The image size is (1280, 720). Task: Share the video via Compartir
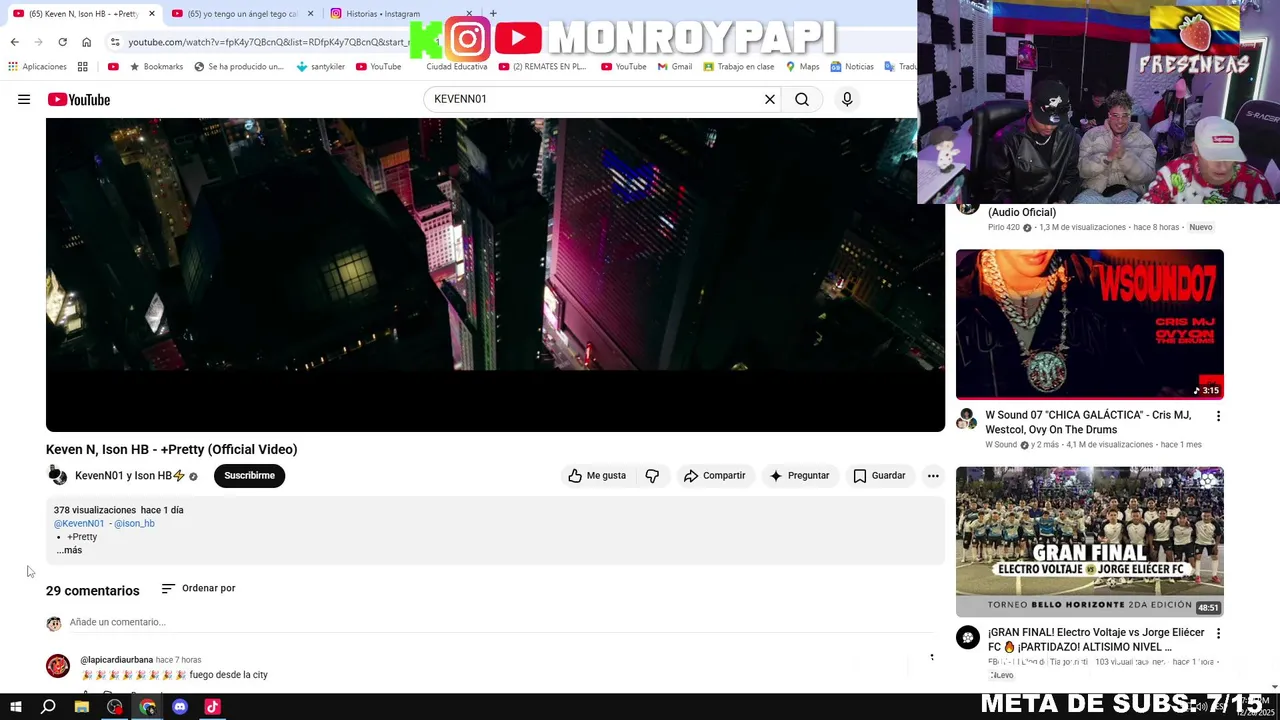[714, 476]
